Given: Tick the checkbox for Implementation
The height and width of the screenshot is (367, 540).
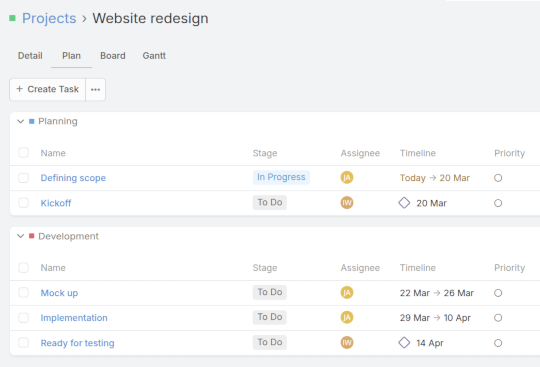Looking at the screenshot, I should pos(23,317).
